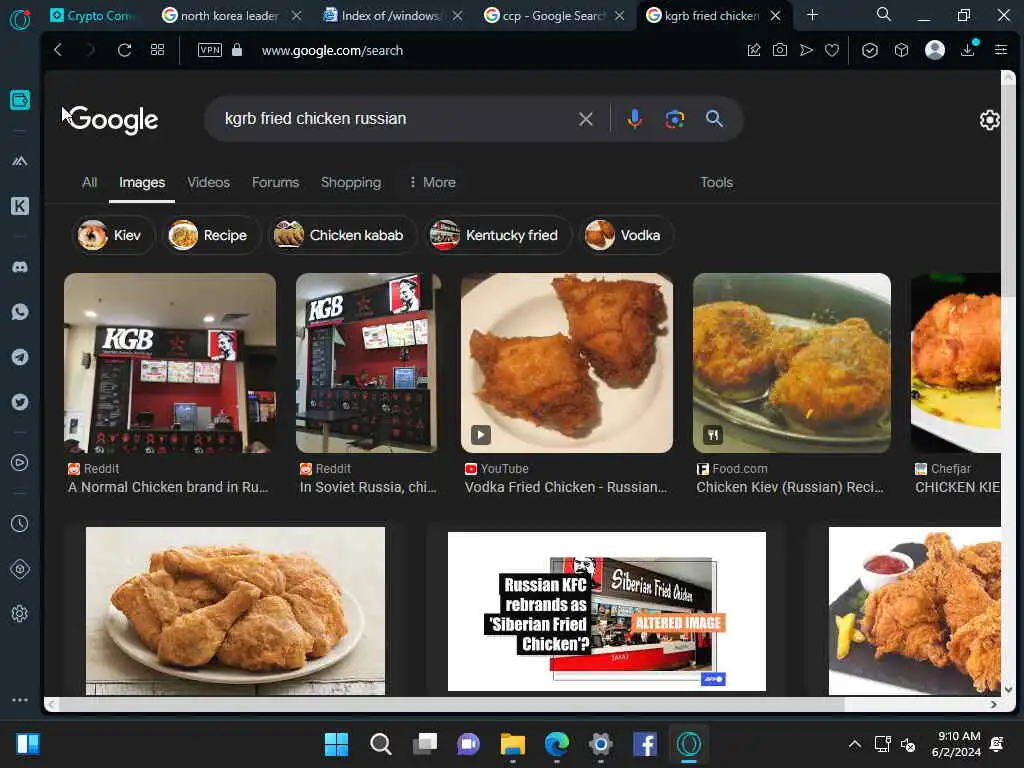Viewport: 1024px width, 768px height.
Task: Click the send flow arrow icon
Action: click(807, 50)
